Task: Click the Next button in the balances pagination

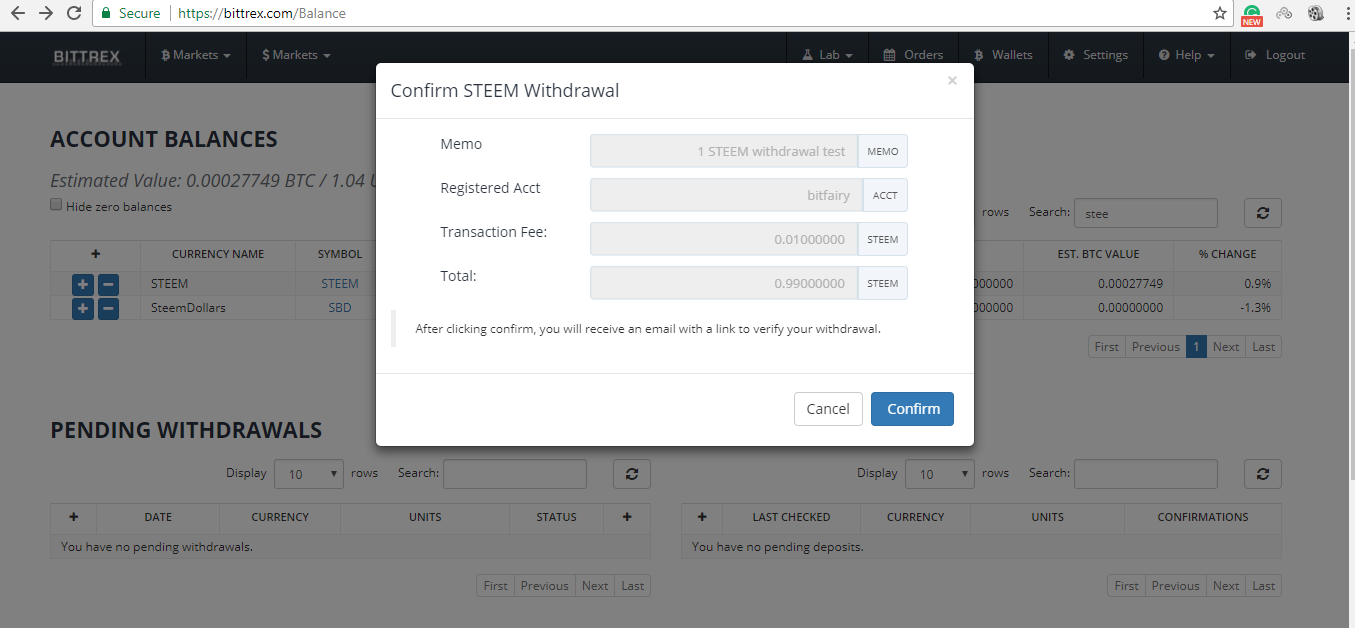Action: 1226,347
